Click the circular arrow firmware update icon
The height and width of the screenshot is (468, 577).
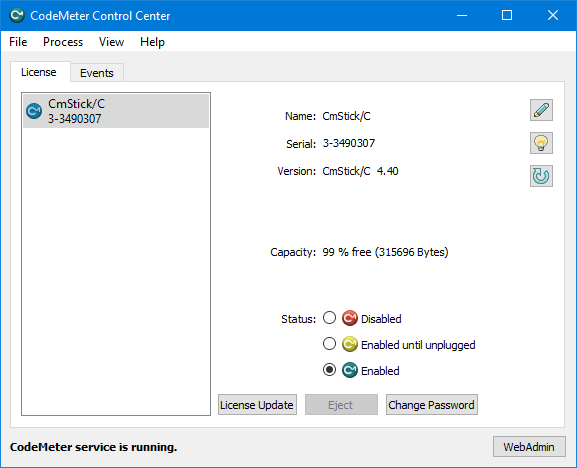(541, 176)
